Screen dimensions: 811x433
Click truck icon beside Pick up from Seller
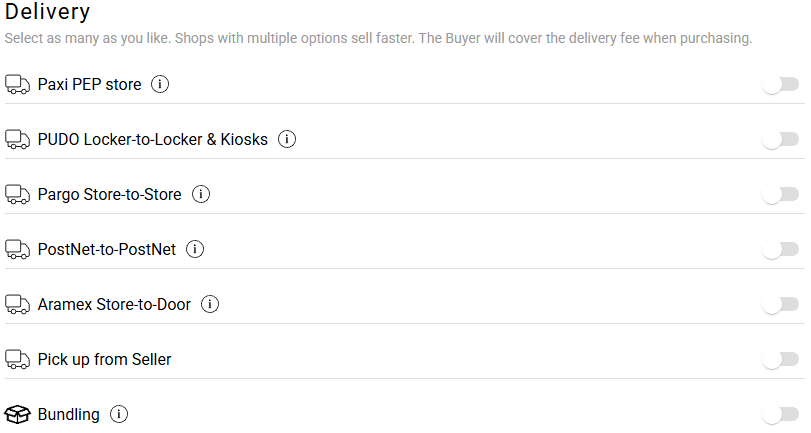click(18, 360)
